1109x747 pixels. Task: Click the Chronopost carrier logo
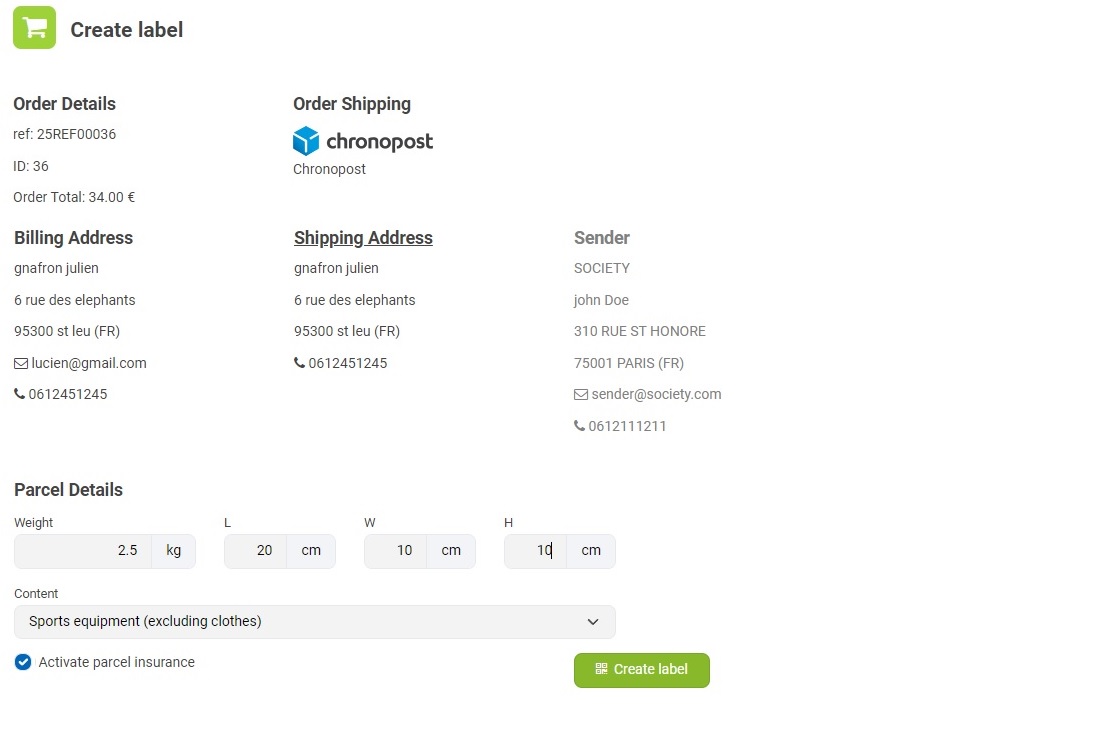(363, 141)
